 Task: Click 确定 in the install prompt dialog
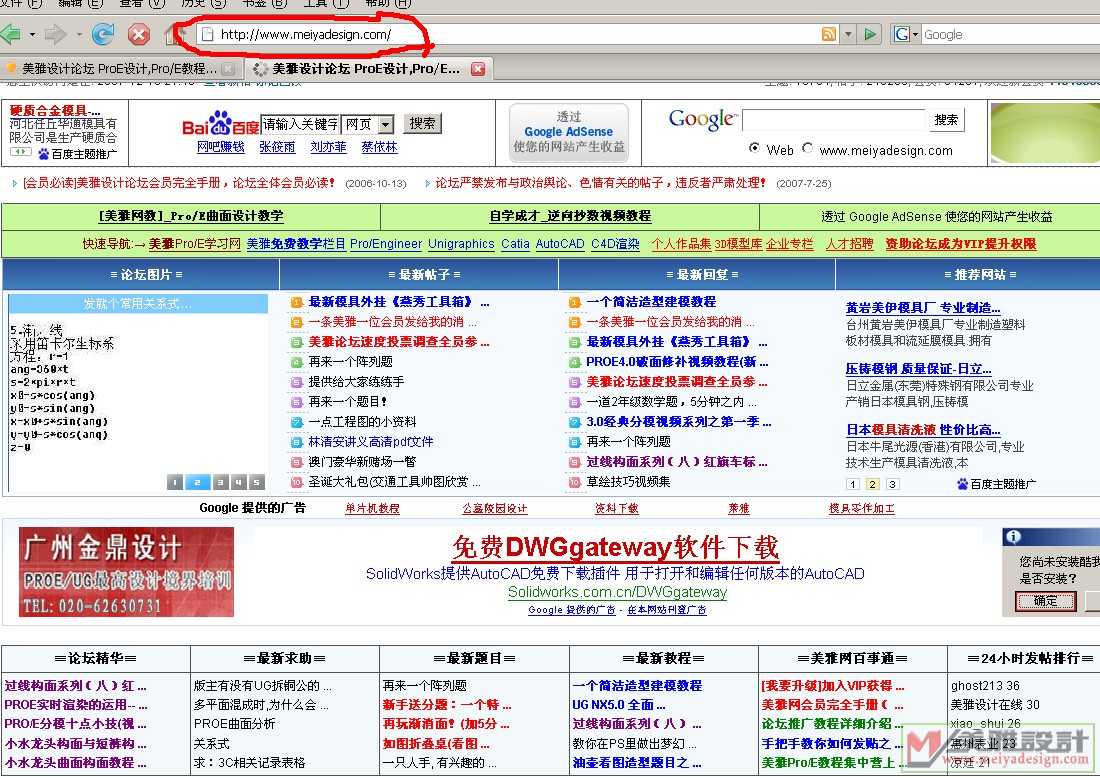1045,601
